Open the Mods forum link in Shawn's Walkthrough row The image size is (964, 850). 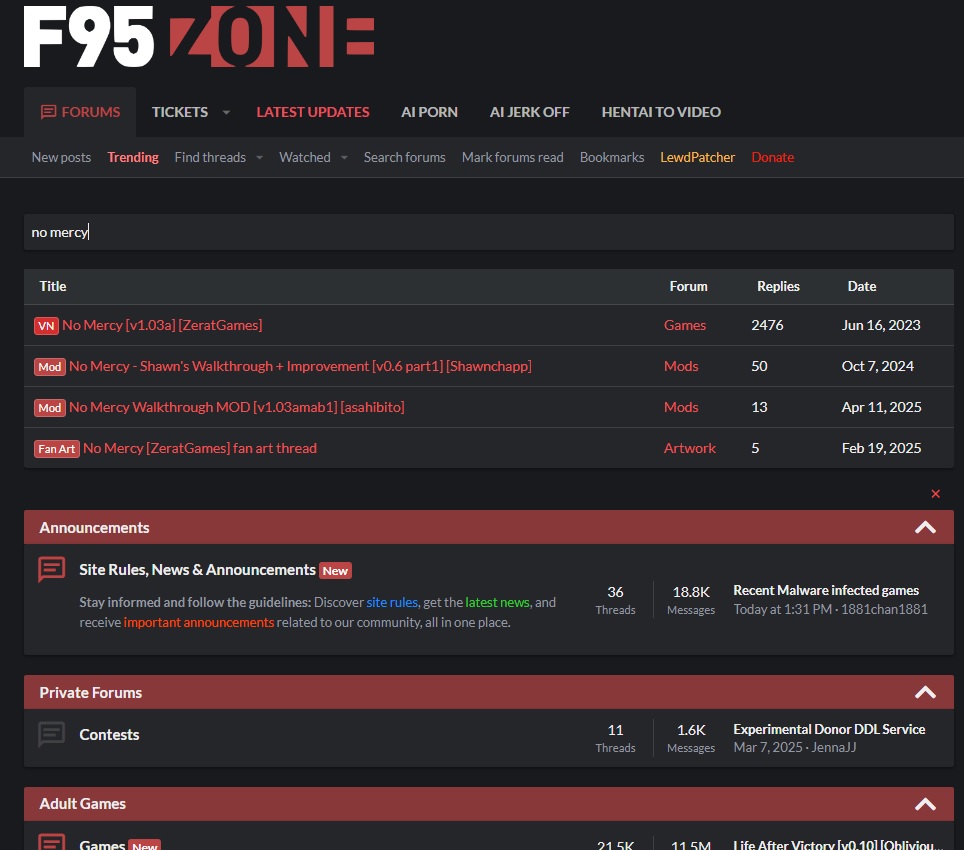coord(681,366)
